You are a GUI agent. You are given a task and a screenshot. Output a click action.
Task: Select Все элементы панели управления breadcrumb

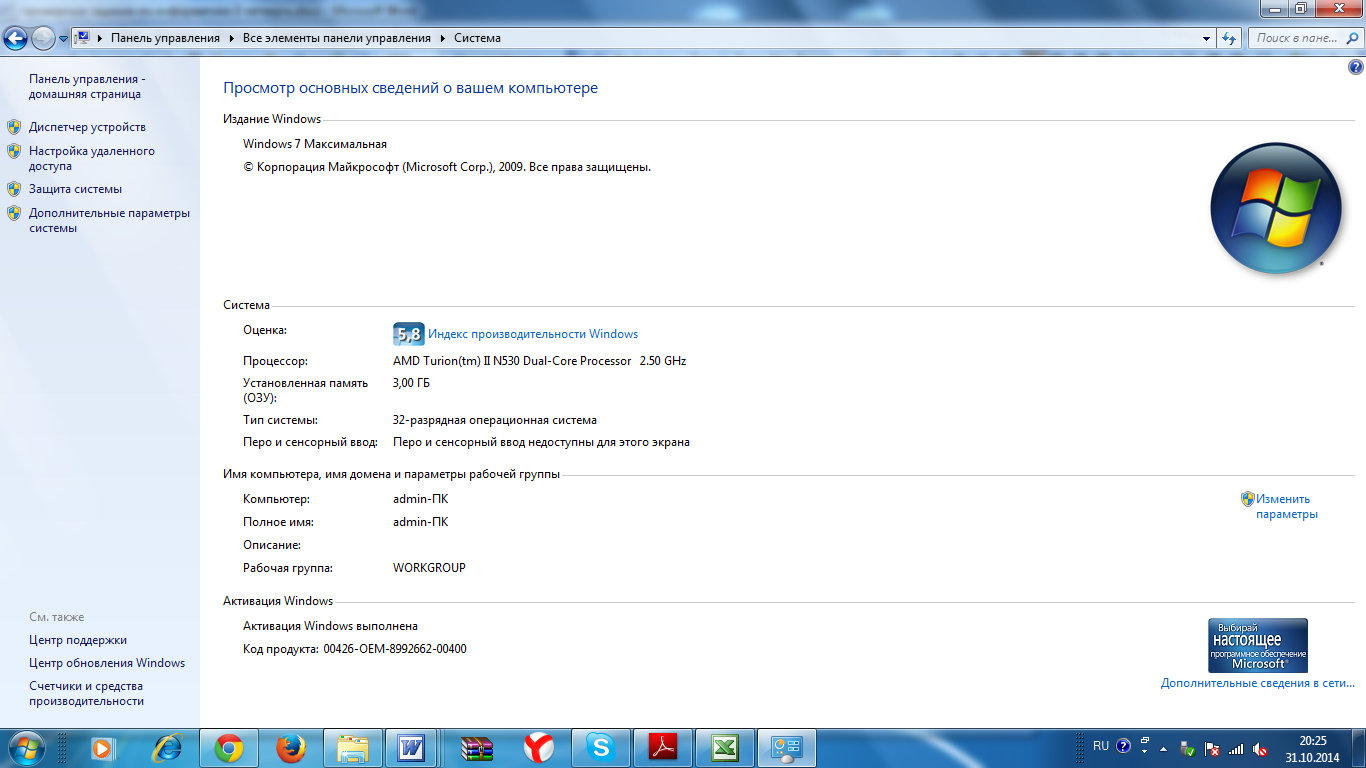click(x=337, y=38)
